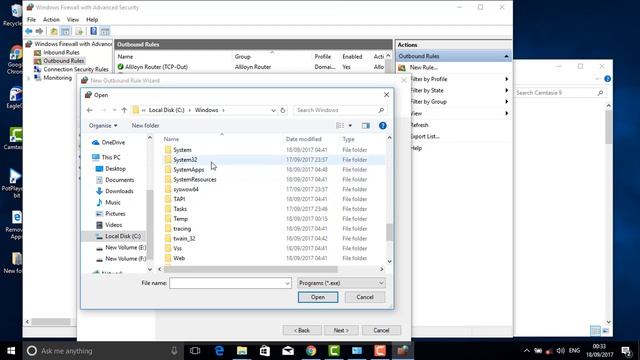640x360 pixels.
Task: Open the Help menu
Action: (x=92, y=20)
